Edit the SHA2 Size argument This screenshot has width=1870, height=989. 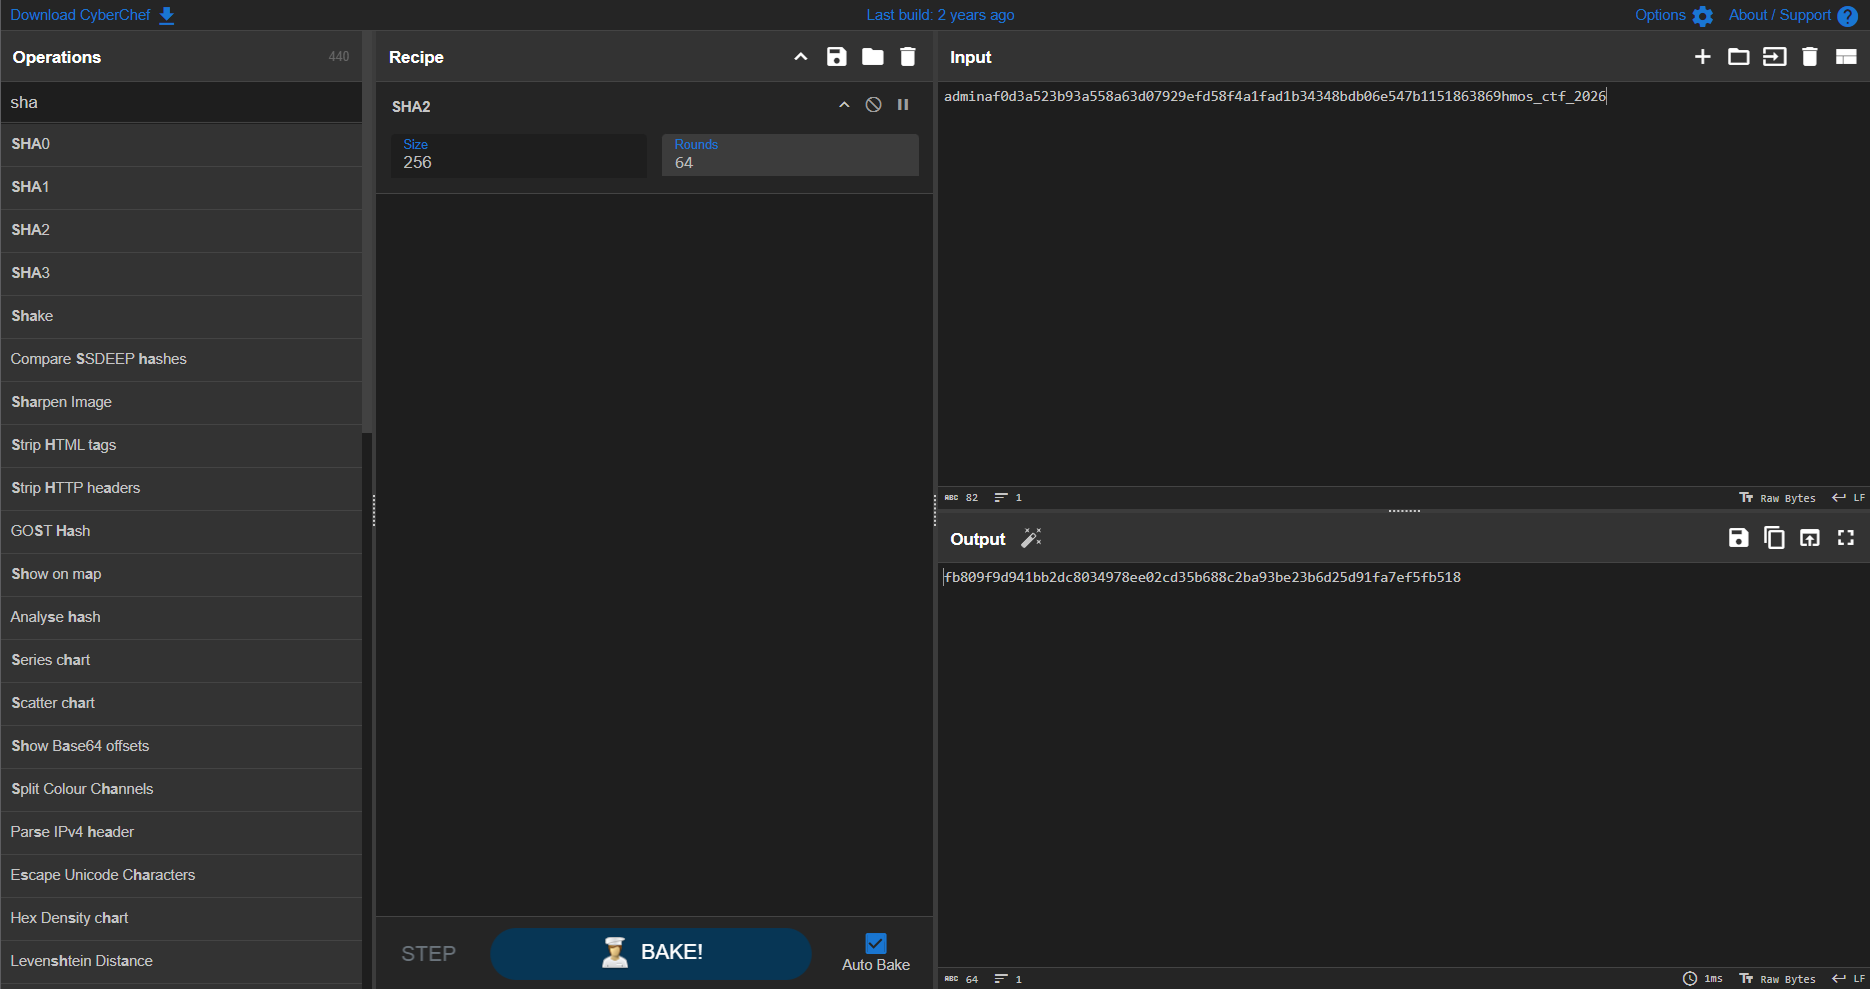click(518, 155)
